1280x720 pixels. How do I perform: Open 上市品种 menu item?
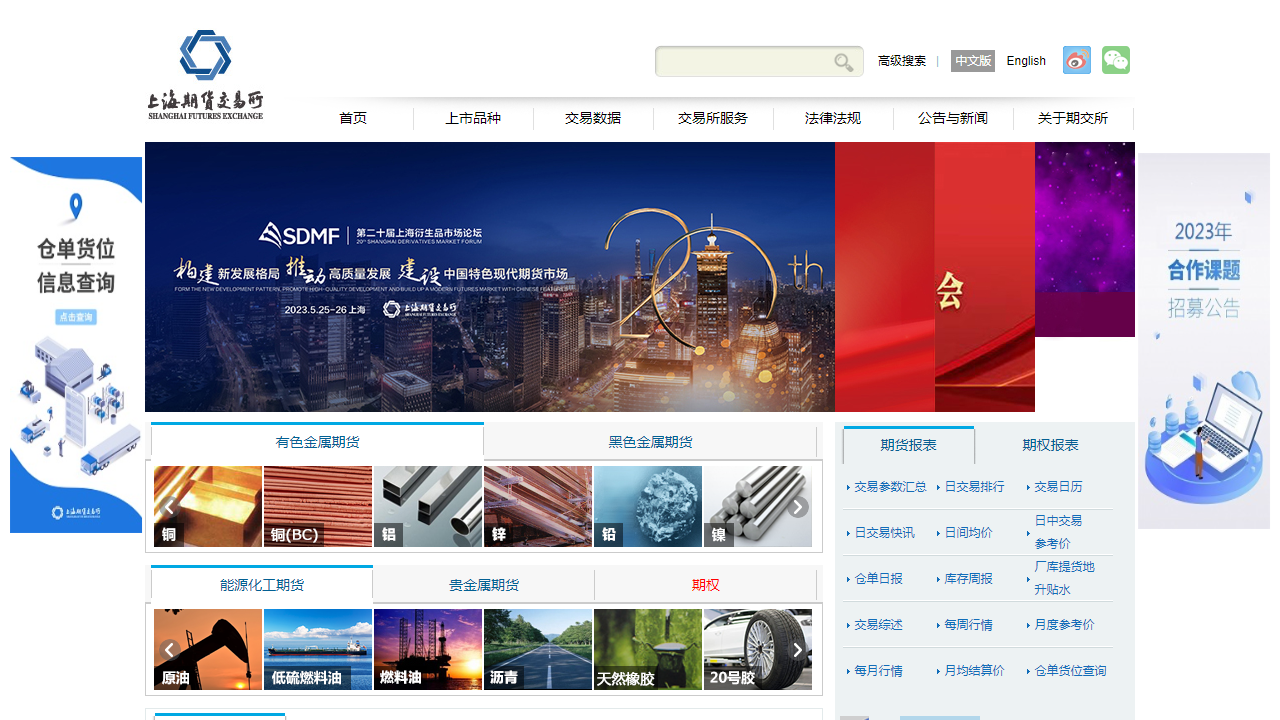tap(473, 118)
